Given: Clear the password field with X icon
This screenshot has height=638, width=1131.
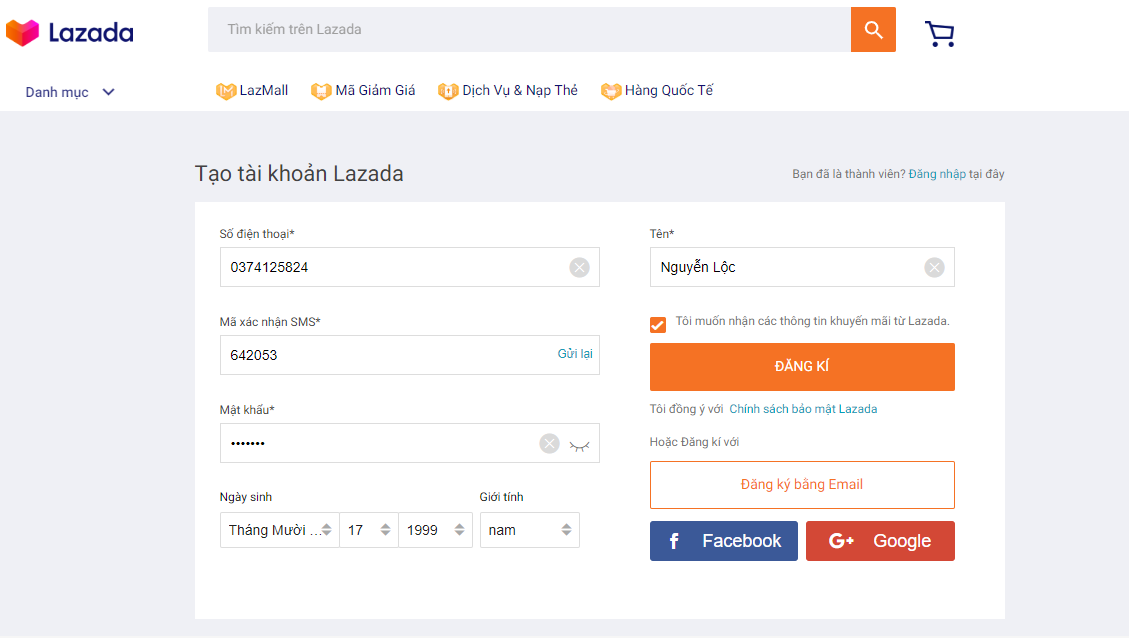Looking at the screenshot, I should tap(549, 443).
